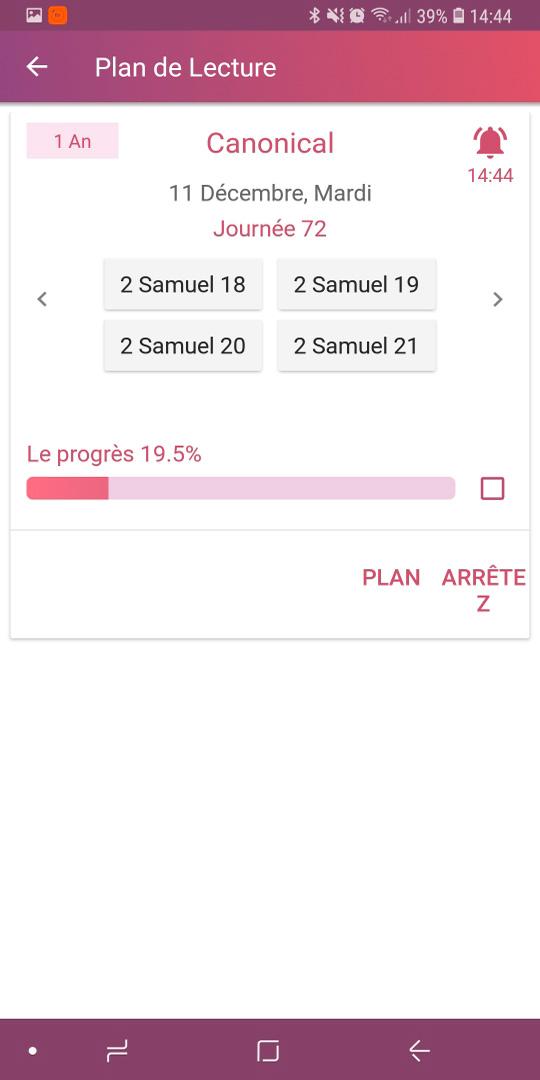Click the reading progress bar
Image resolution: width=540 pixels, height=1080 pixels.
240,488
